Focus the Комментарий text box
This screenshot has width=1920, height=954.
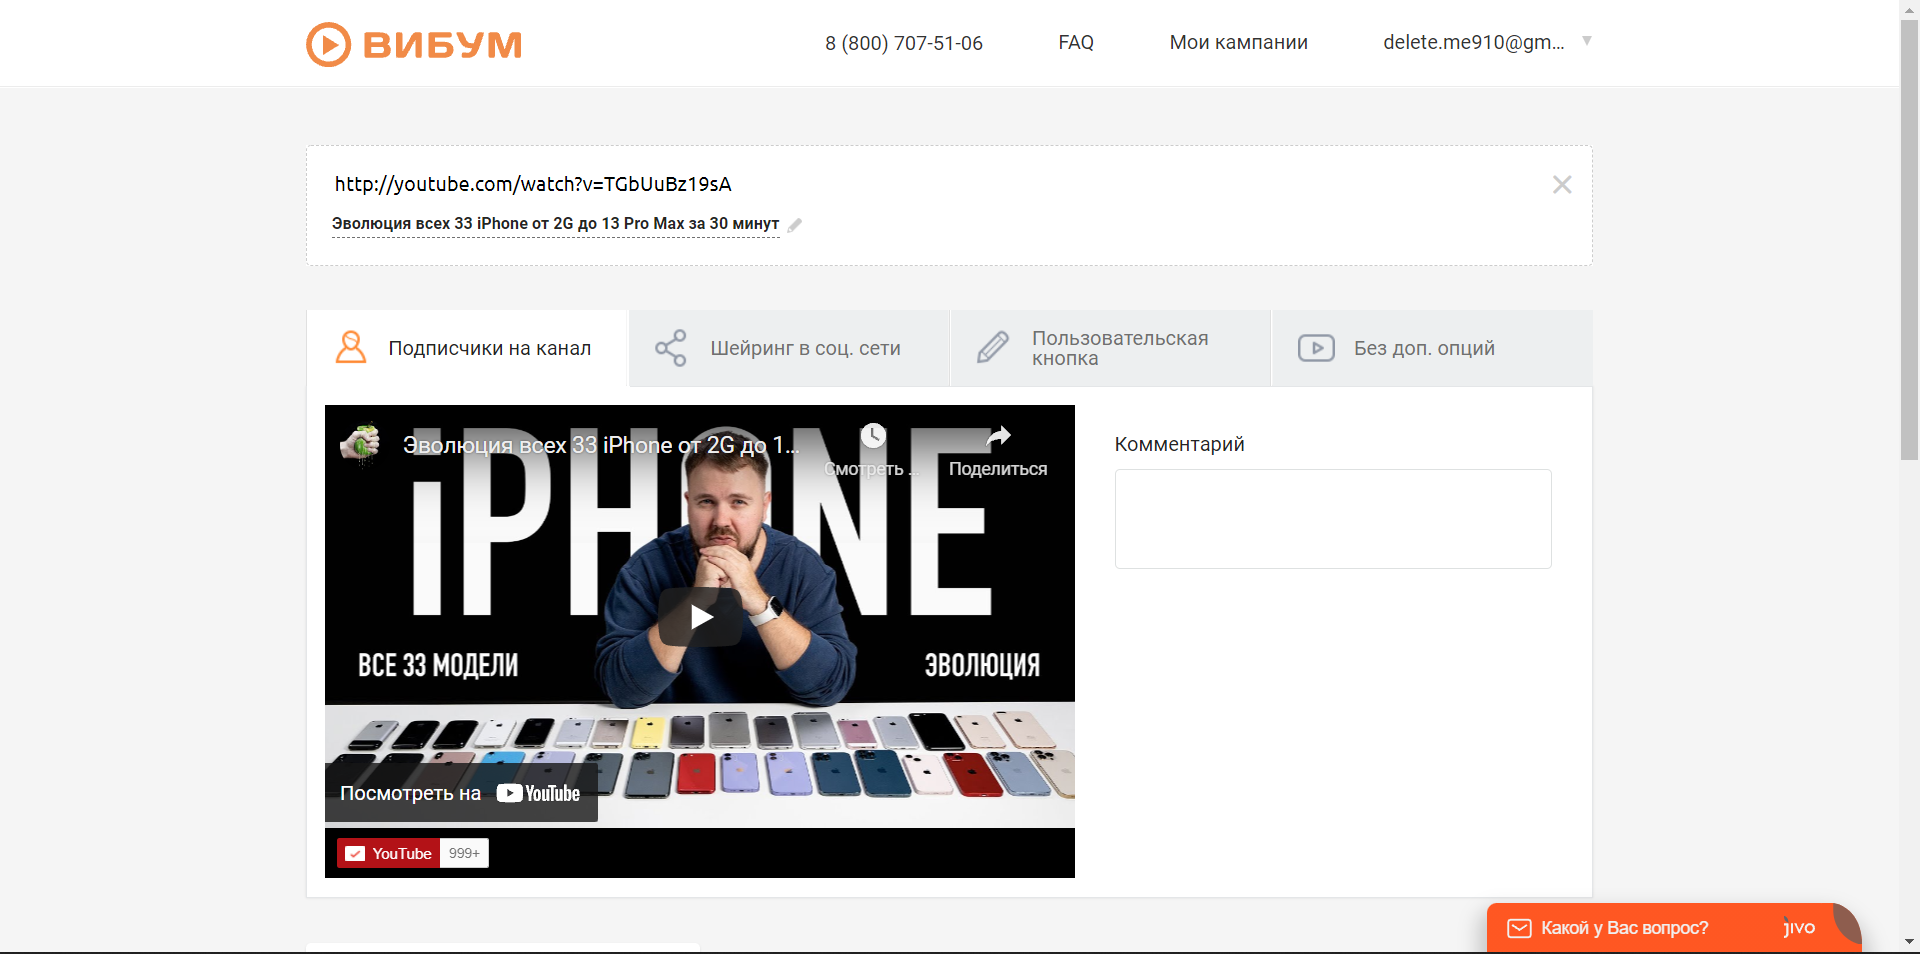[1333, 519]
